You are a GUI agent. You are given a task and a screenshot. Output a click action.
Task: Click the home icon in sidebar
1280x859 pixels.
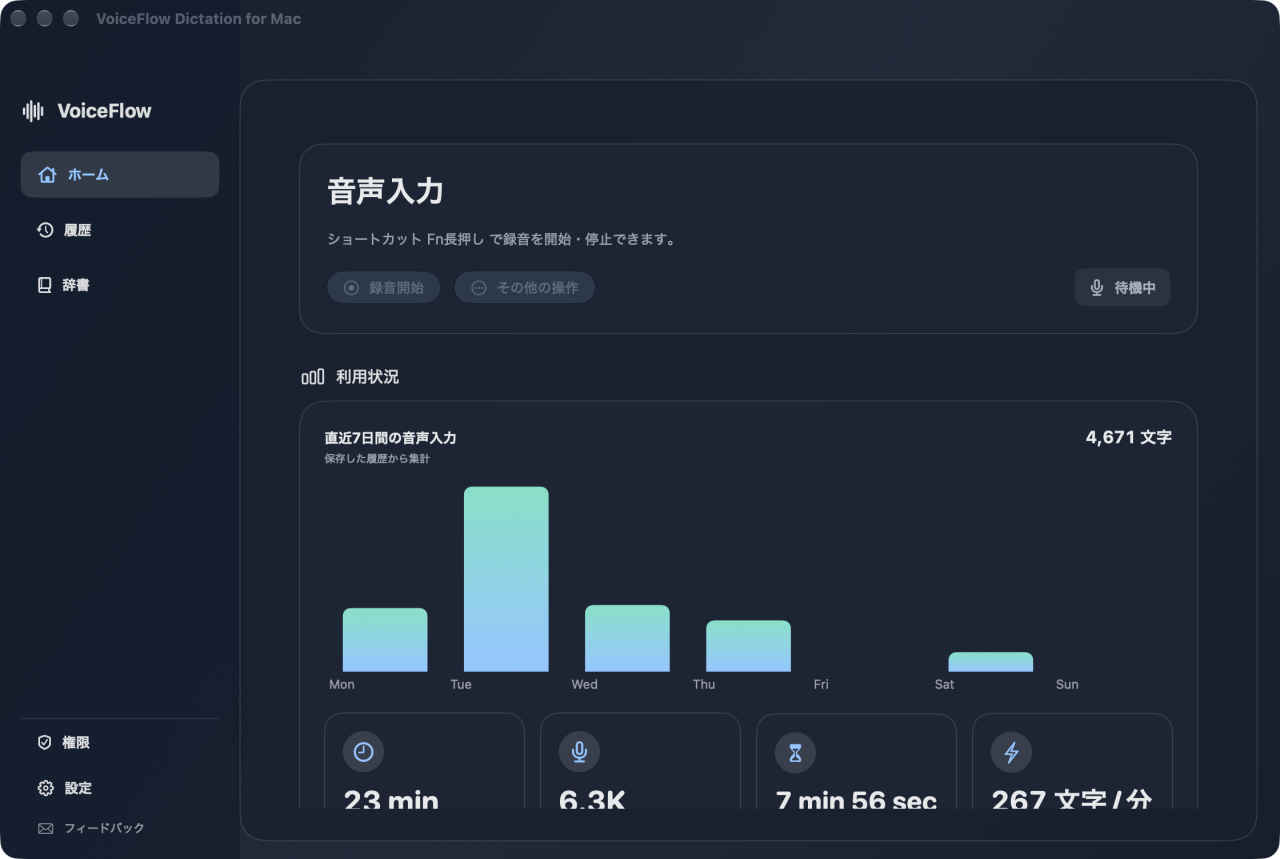[x=47, y=175]
